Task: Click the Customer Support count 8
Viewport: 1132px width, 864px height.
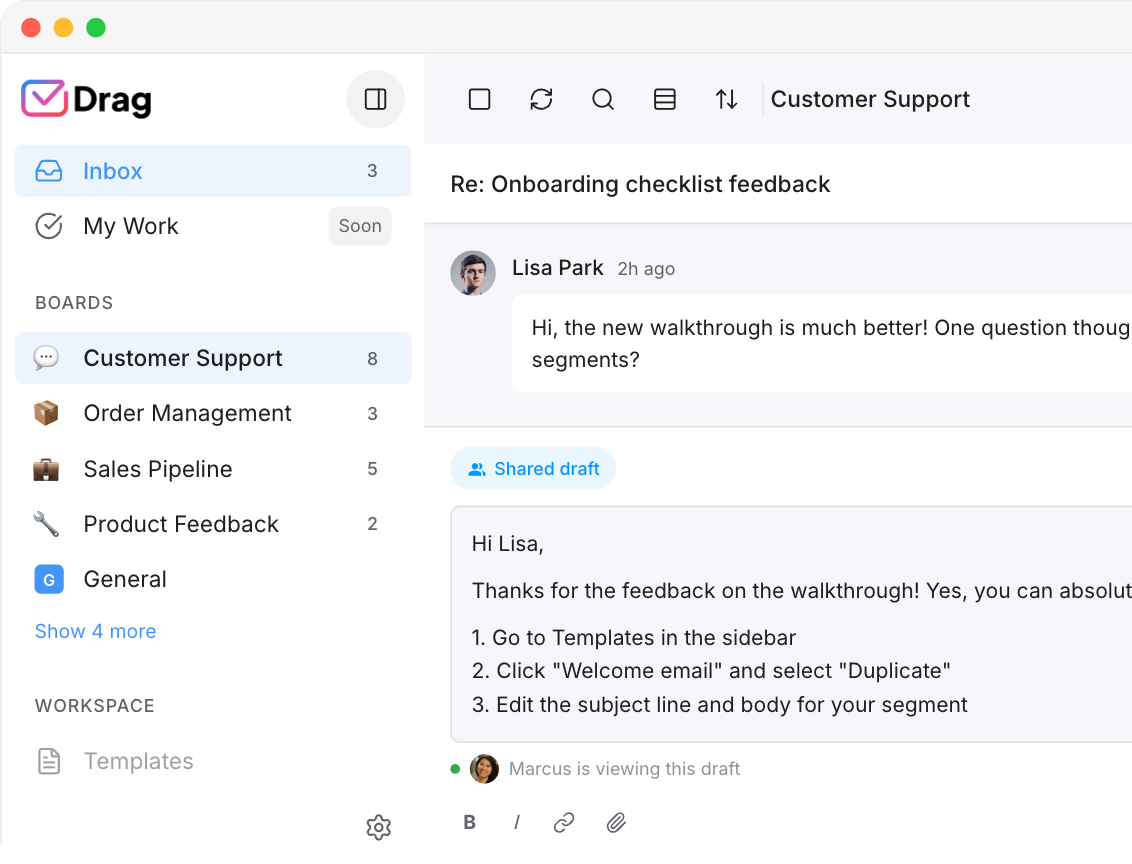Action: point(372,359)
